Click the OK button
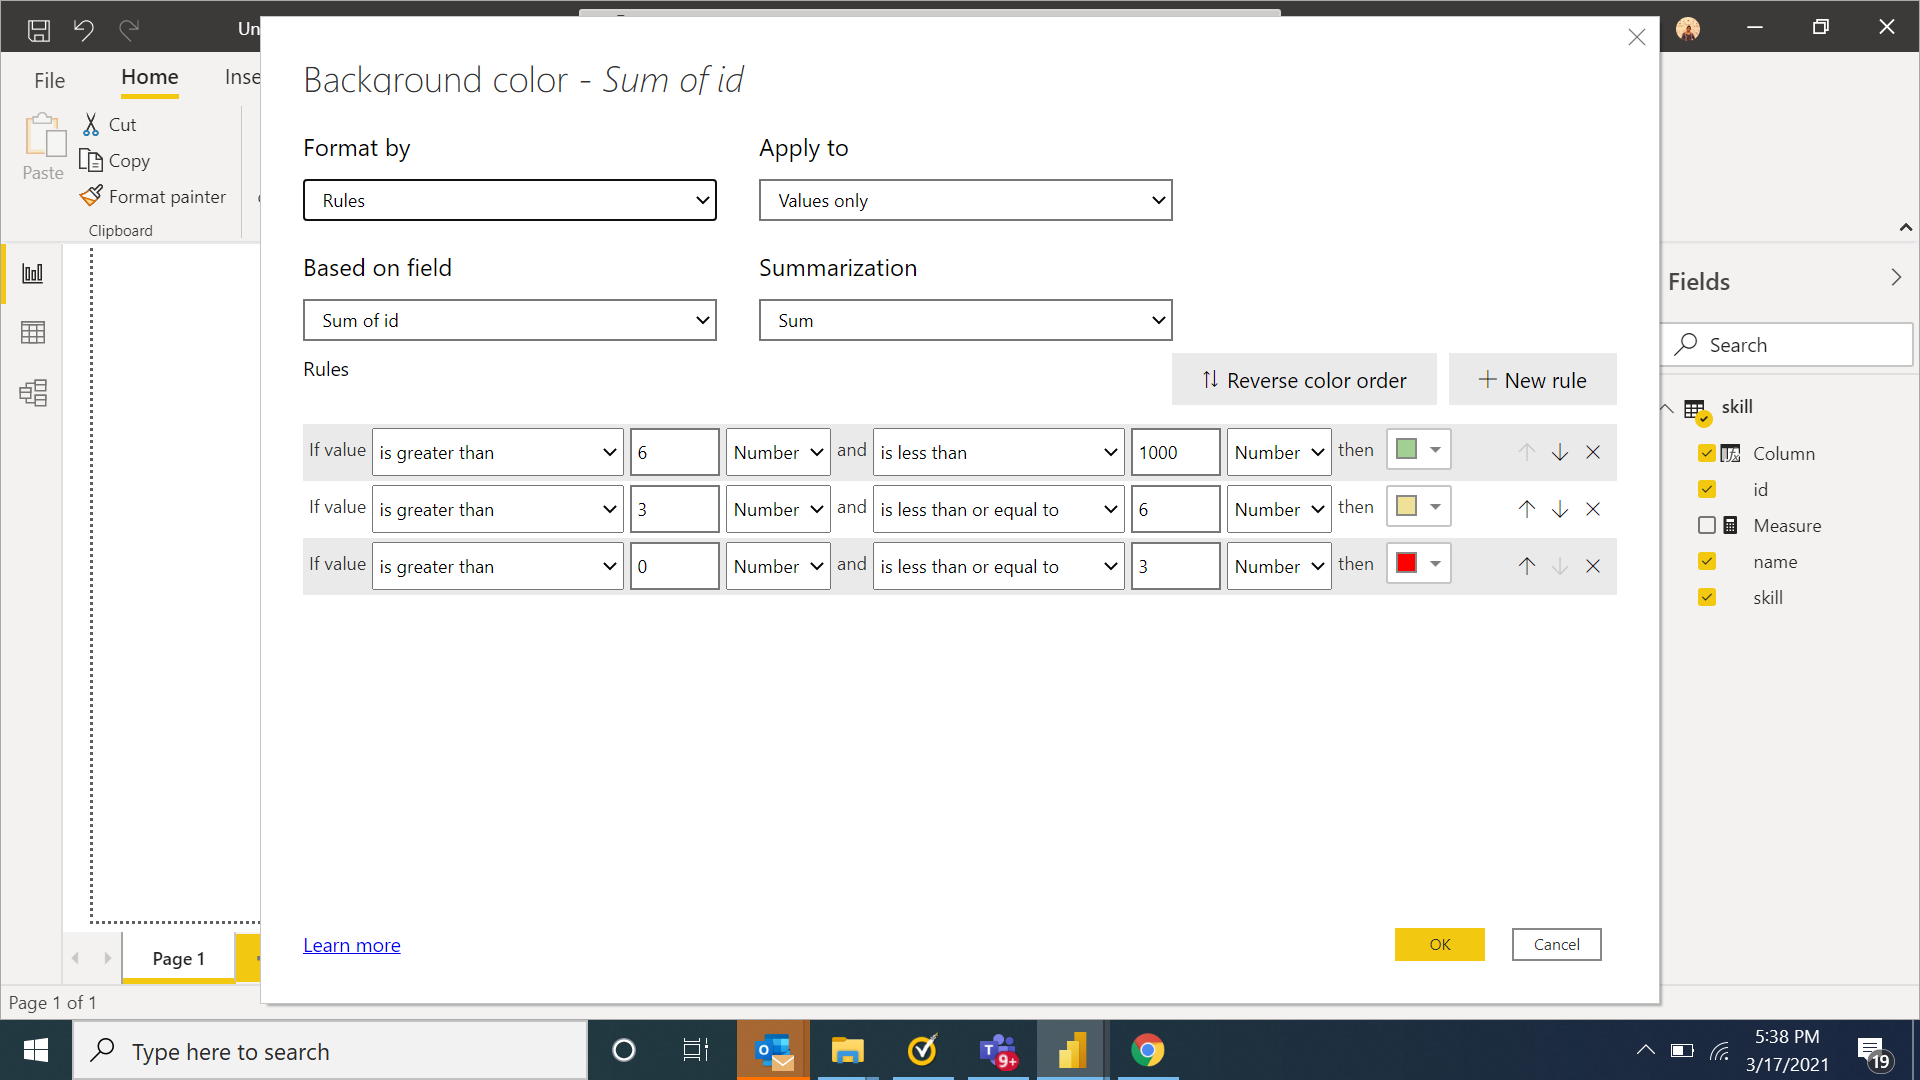This screenshot has height=1080, width=1920. tap(1440, 944)
